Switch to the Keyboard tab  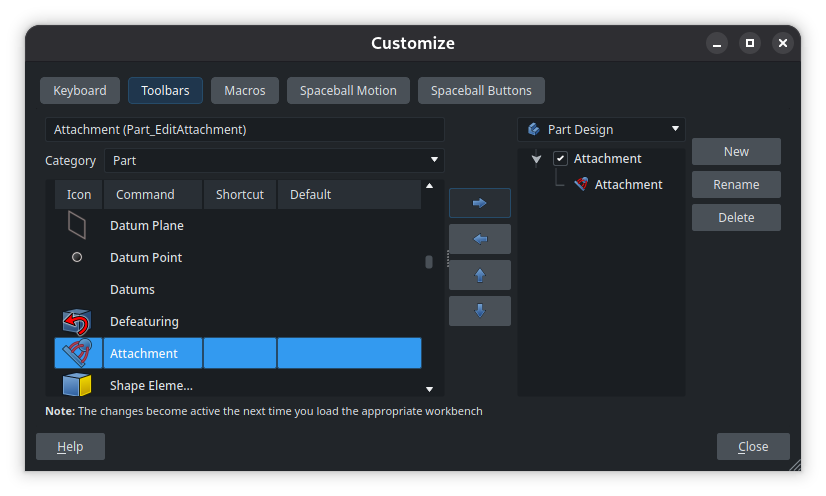point(80,91)
